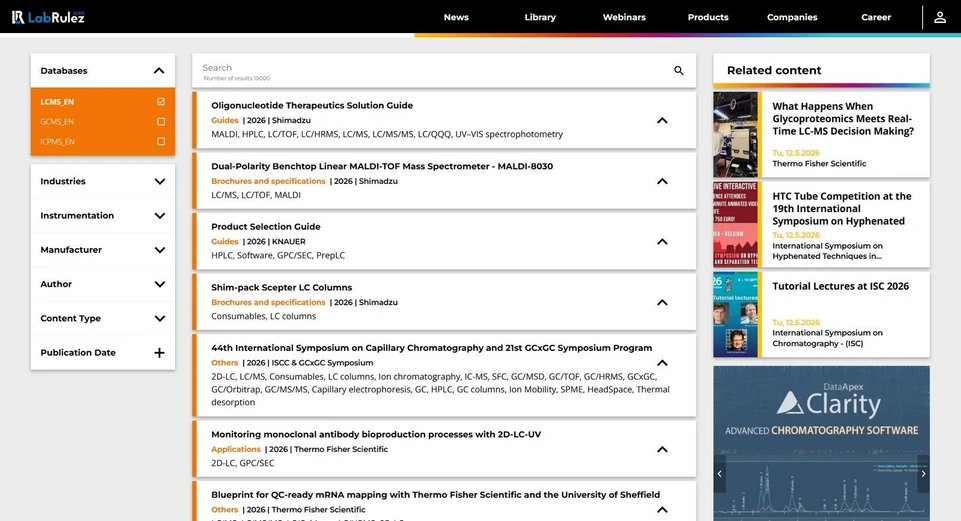Open HTC Tube Competition article
Viewport: 961px width, 521px height.
[x=841, y=208]
